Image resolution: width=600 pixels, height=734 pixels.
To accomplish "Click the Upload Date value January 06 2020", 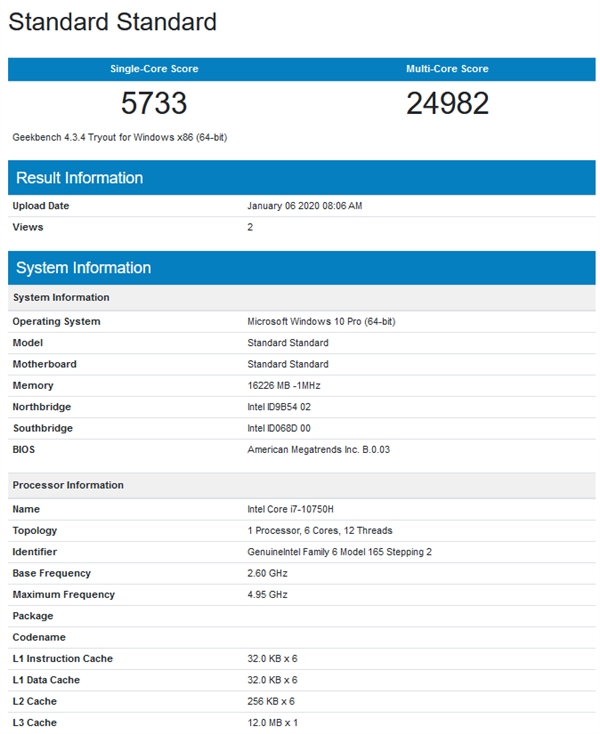I will tap(304, 206).
